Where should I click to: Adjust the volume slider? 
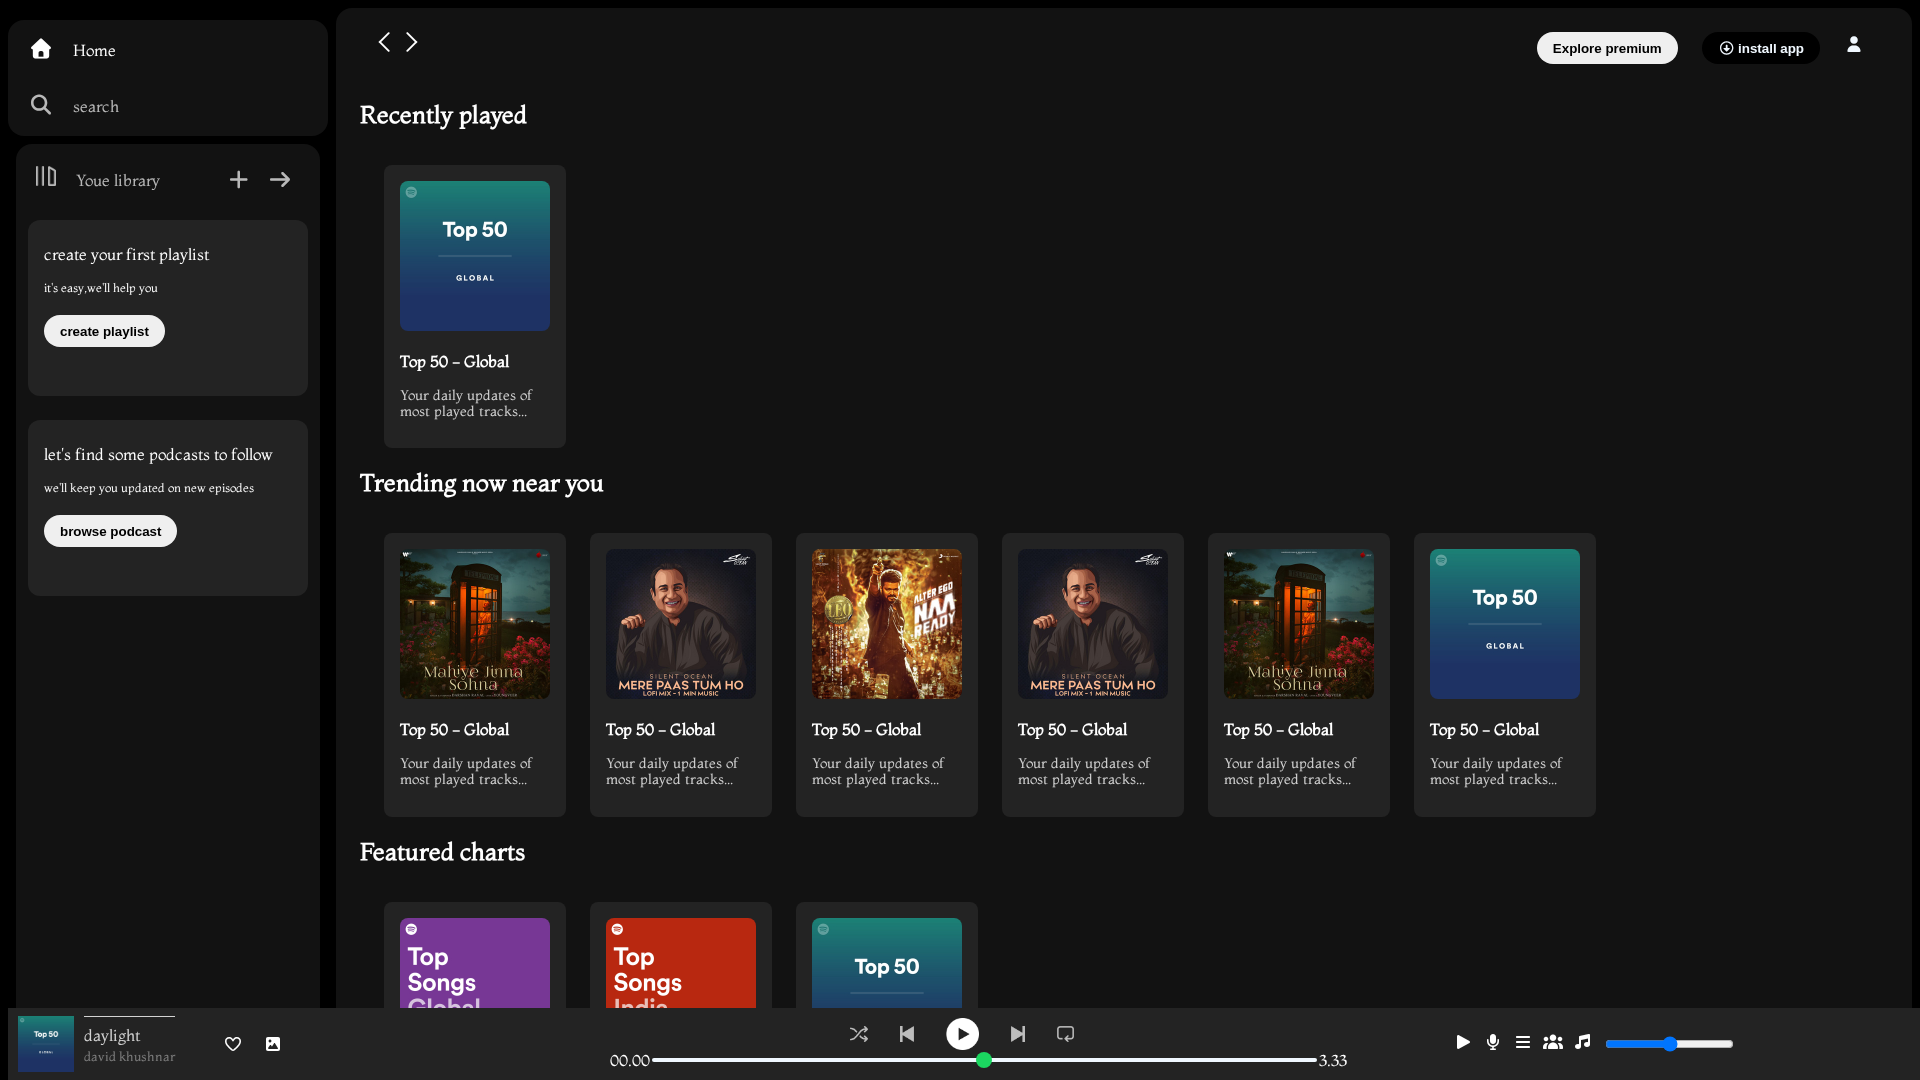point(1669,1044)
